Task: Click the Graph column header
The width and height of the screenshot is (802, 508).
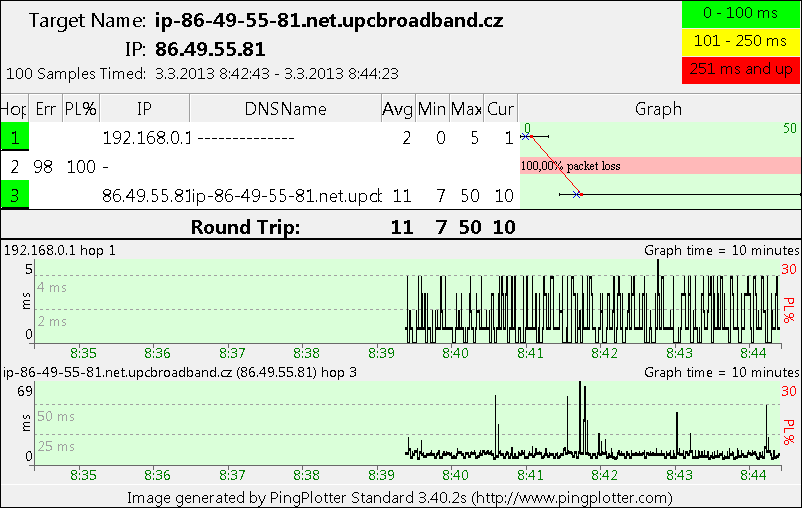Action: [x=659, y=108]
